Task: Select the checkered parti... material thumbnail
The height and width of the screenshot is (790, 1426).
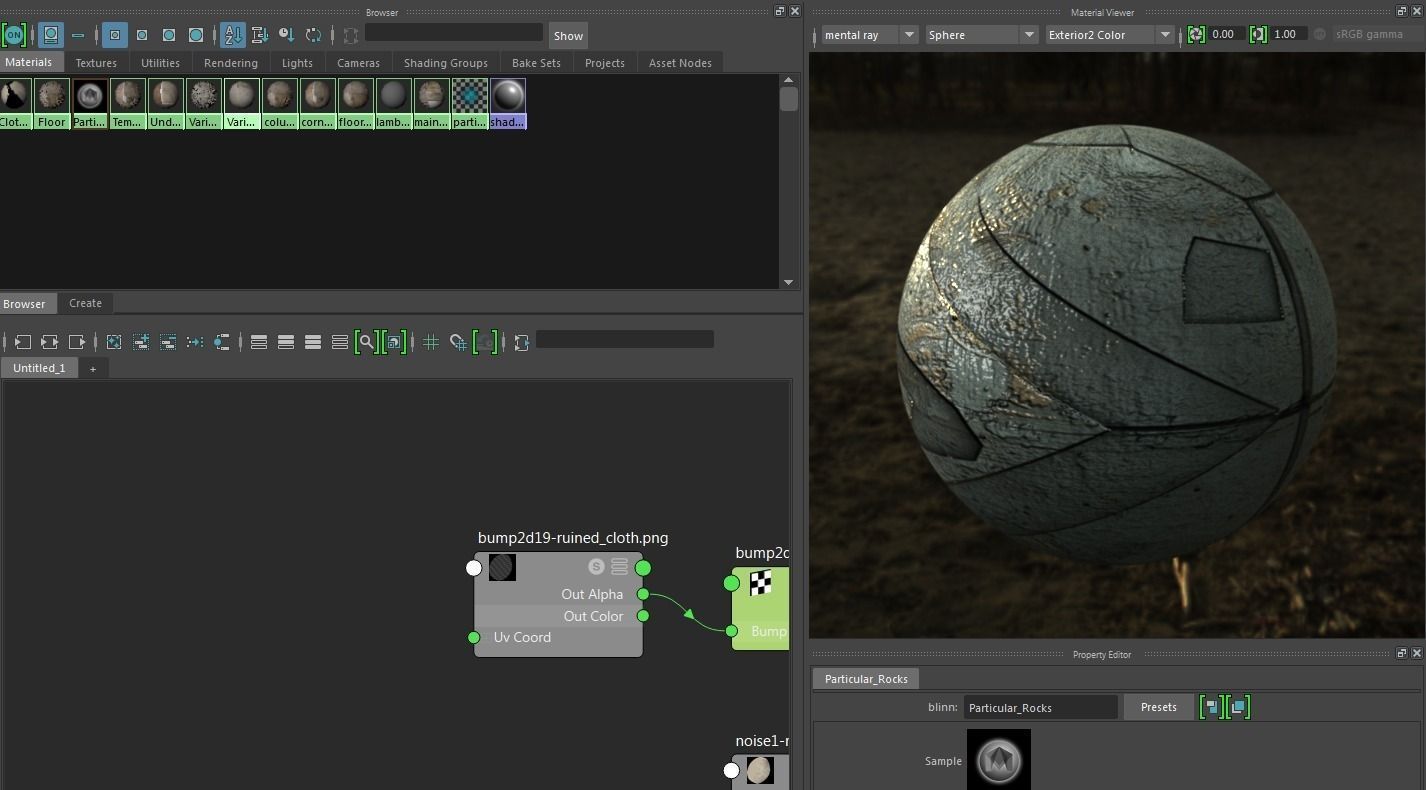Action: click(470, 103)
